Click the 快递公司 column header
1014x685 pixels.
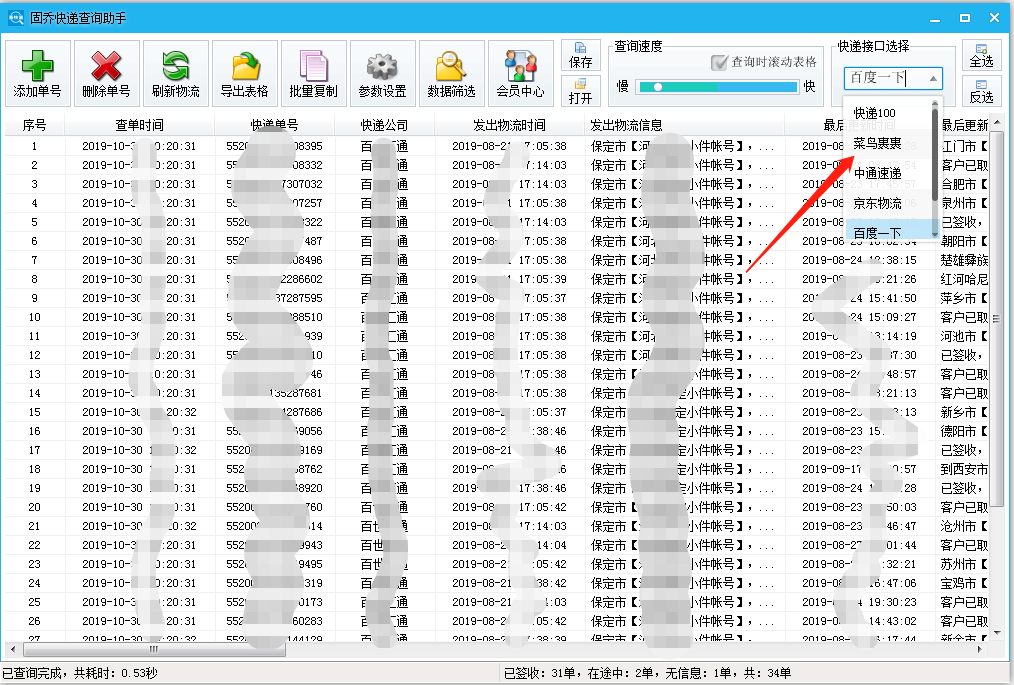coord(384,125)
